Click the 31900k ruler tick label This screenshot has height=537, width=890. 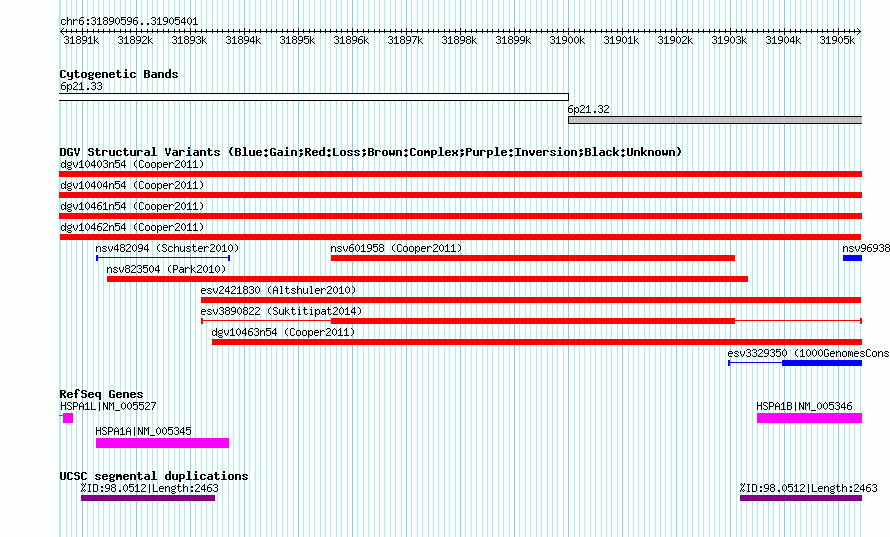(x=567, y=40)
